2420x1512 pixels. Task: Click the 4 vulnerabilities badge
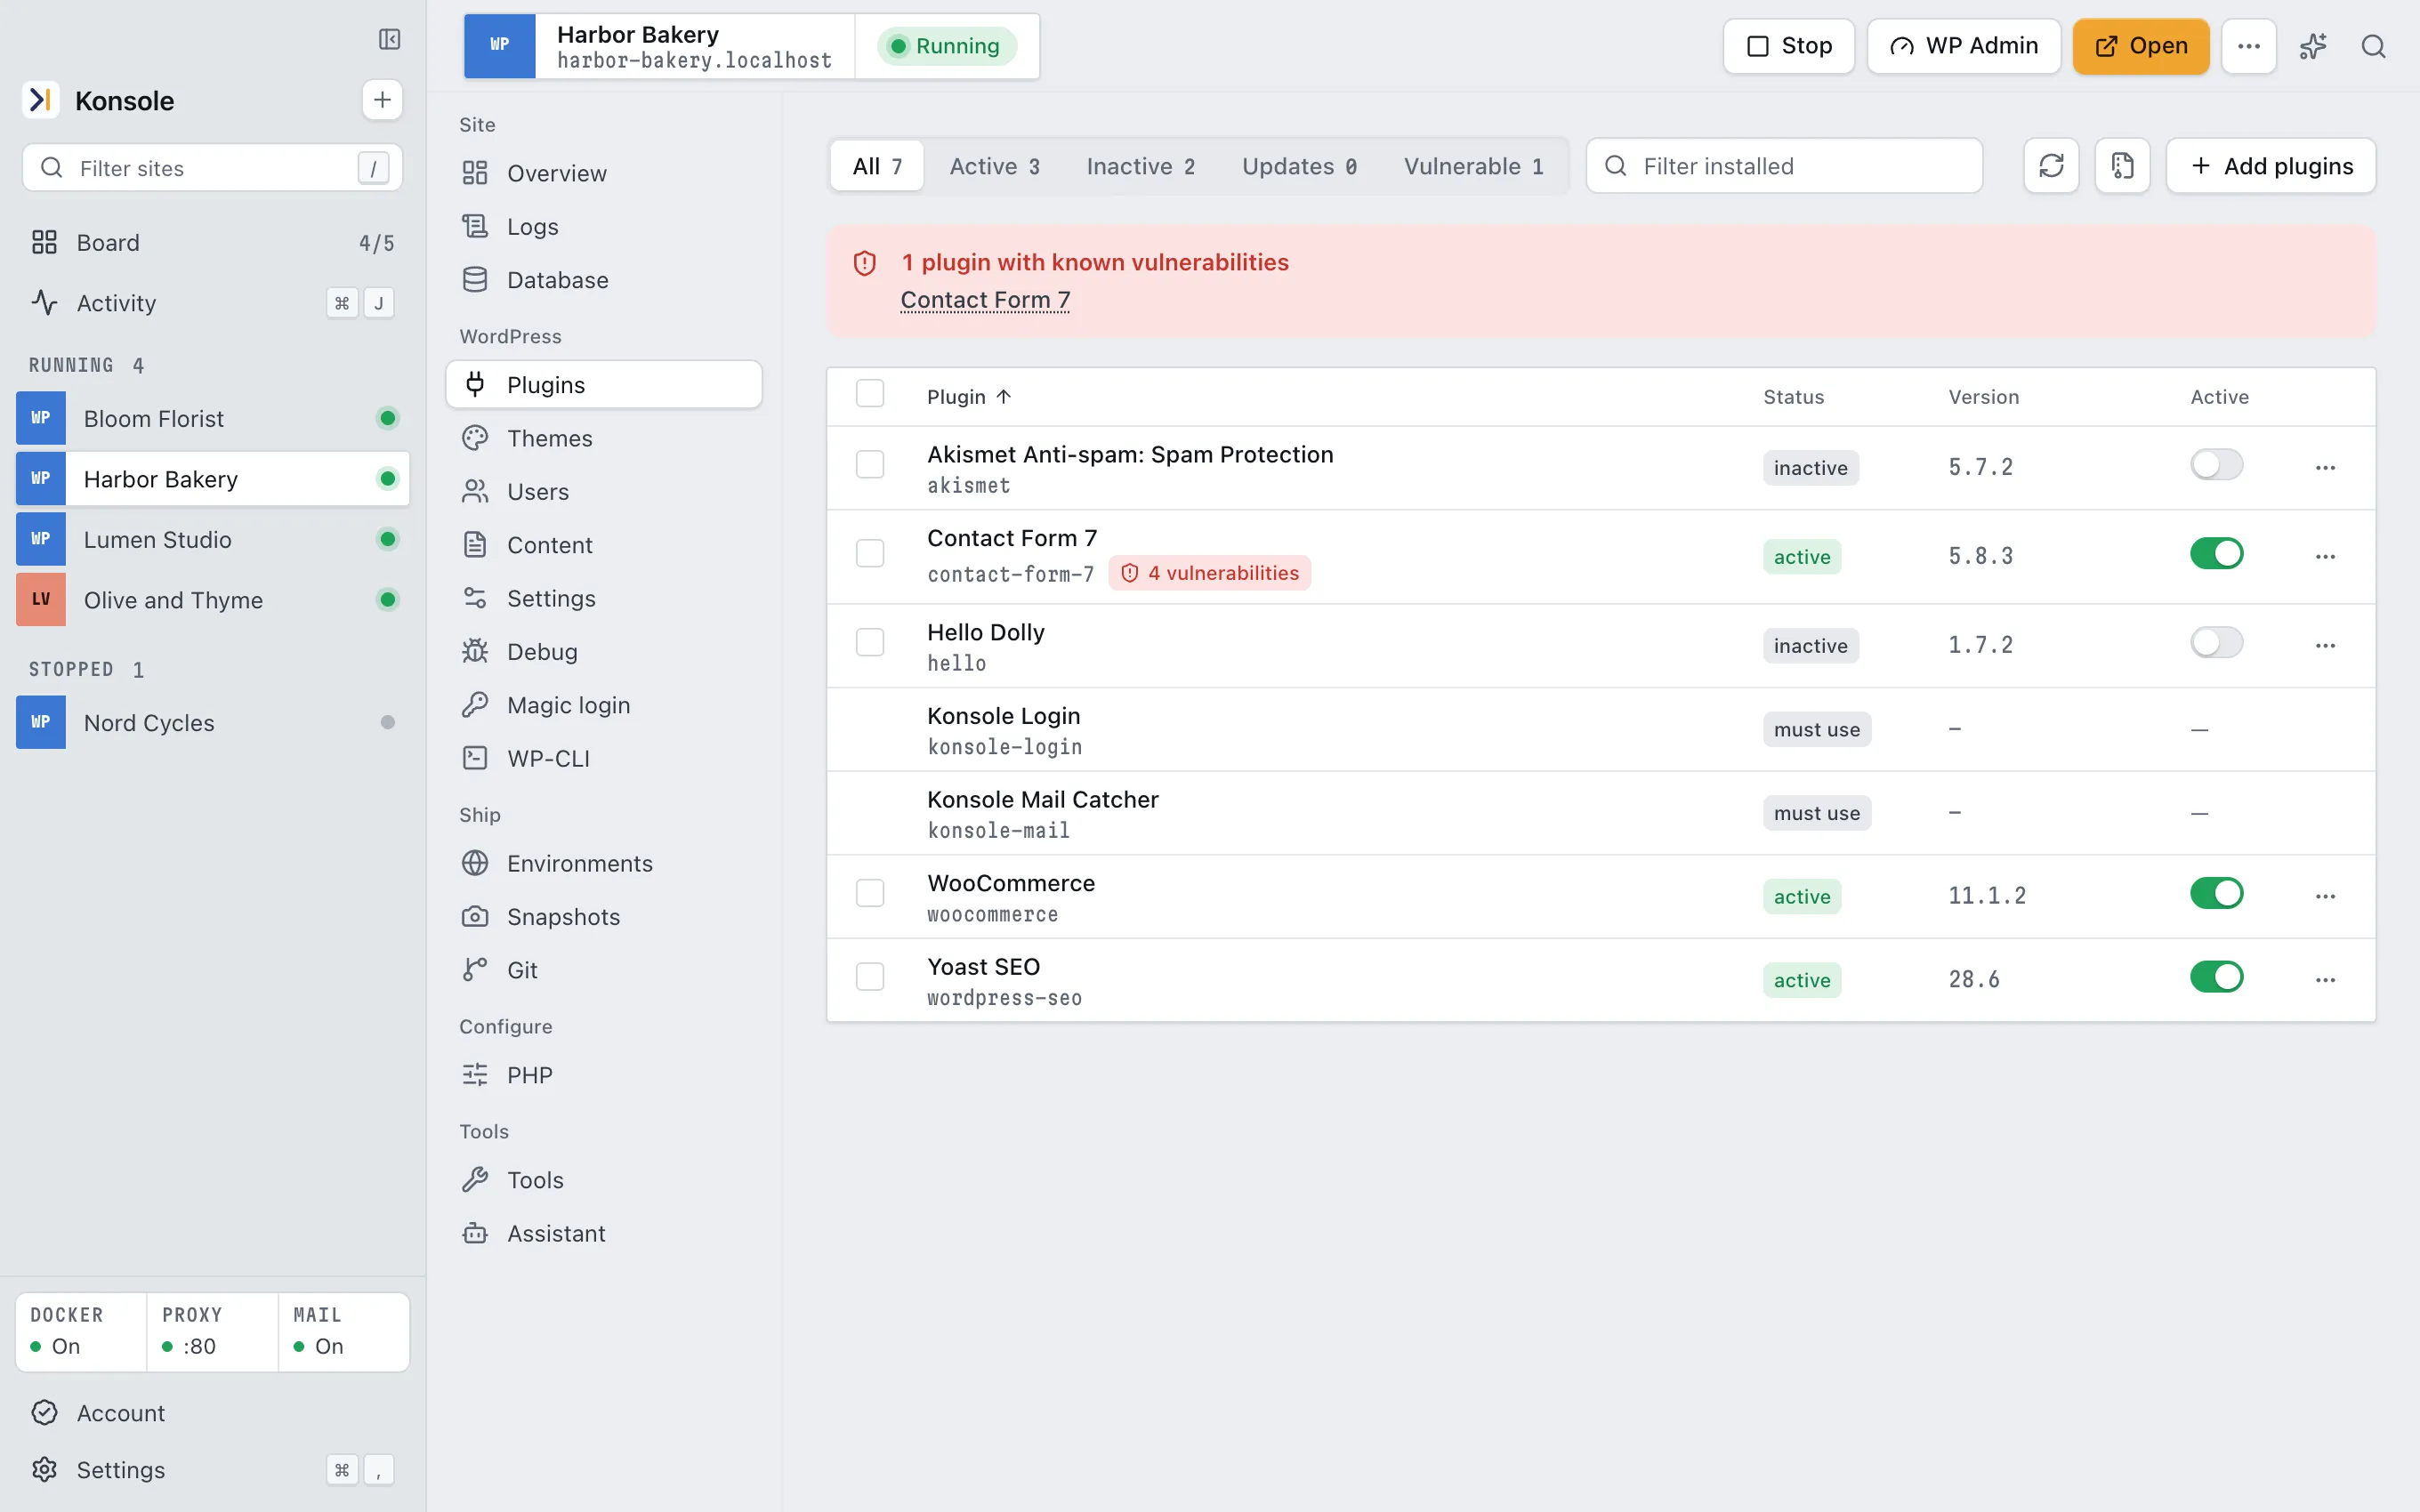1209,573
